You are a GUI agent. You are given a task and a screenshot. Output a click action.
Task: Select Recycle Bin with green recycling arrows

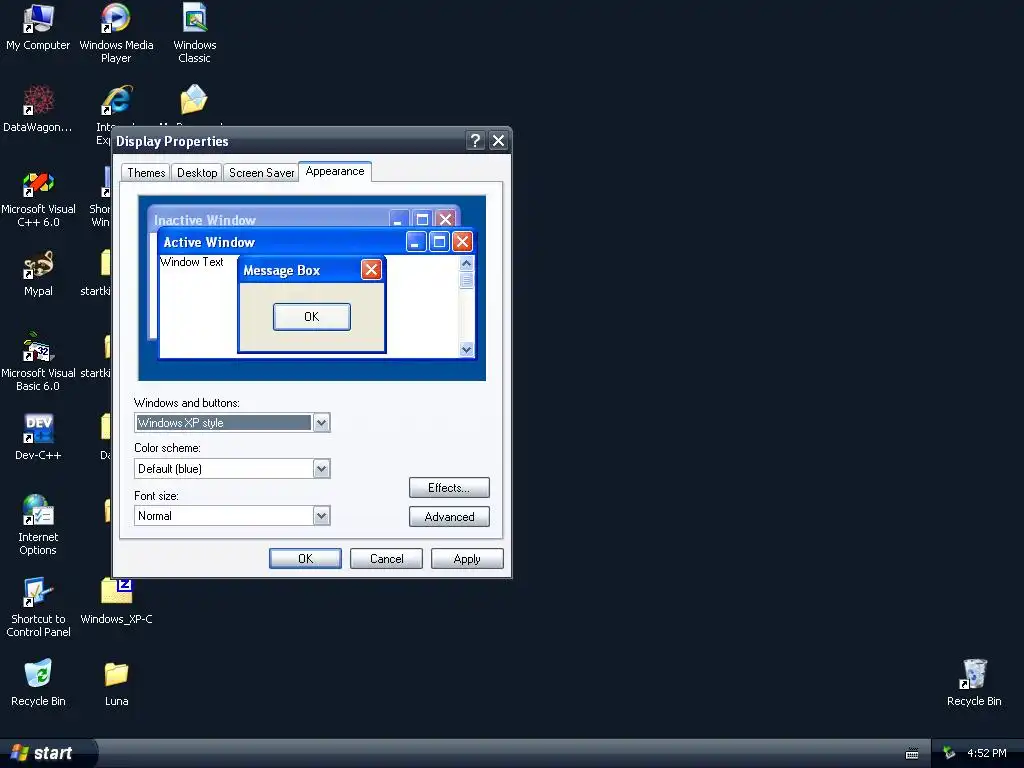coord(38,682)
